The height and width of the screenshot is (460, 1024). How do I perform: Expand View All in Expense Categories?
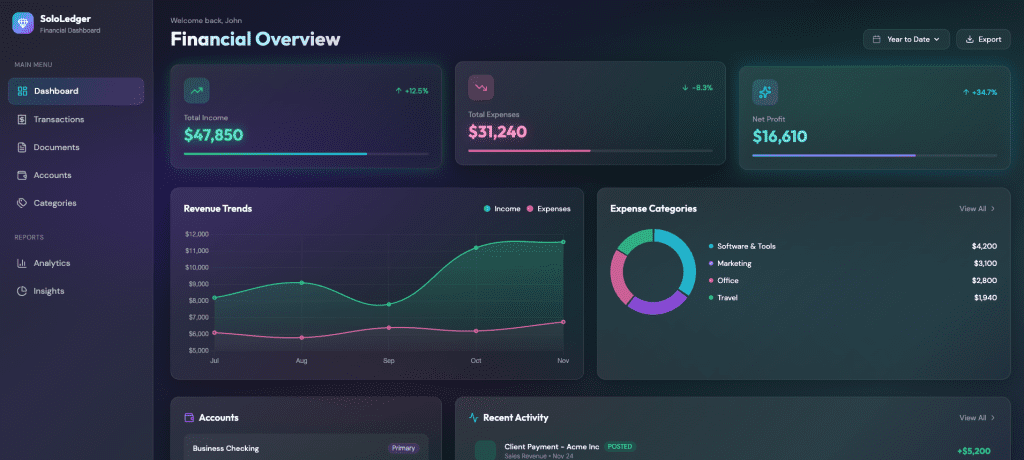coord(977,209)
